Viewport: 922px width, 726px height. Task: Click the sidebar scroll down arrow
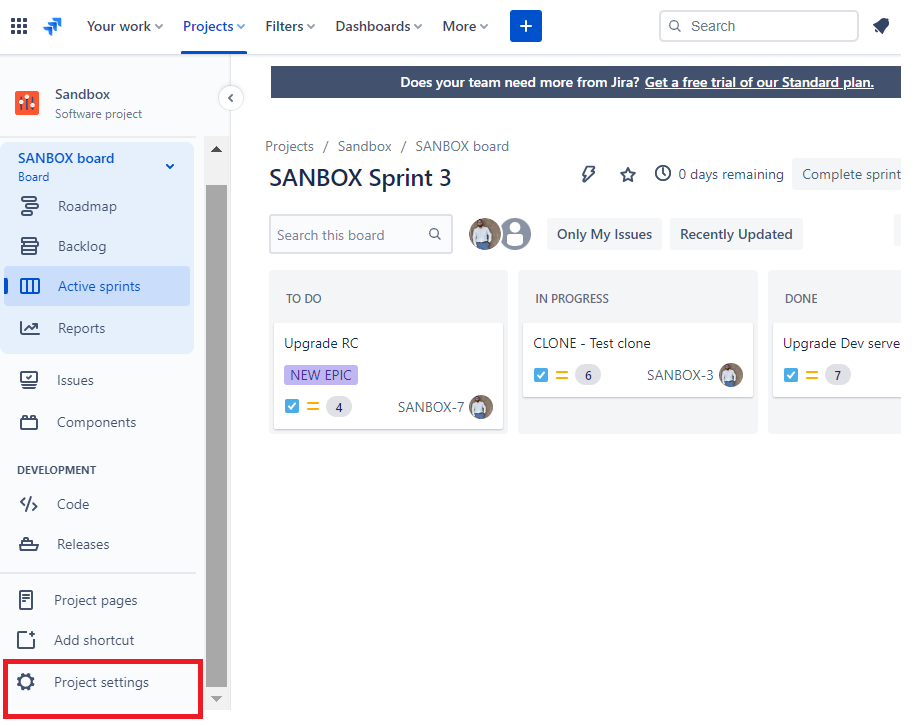click(216, 698)
